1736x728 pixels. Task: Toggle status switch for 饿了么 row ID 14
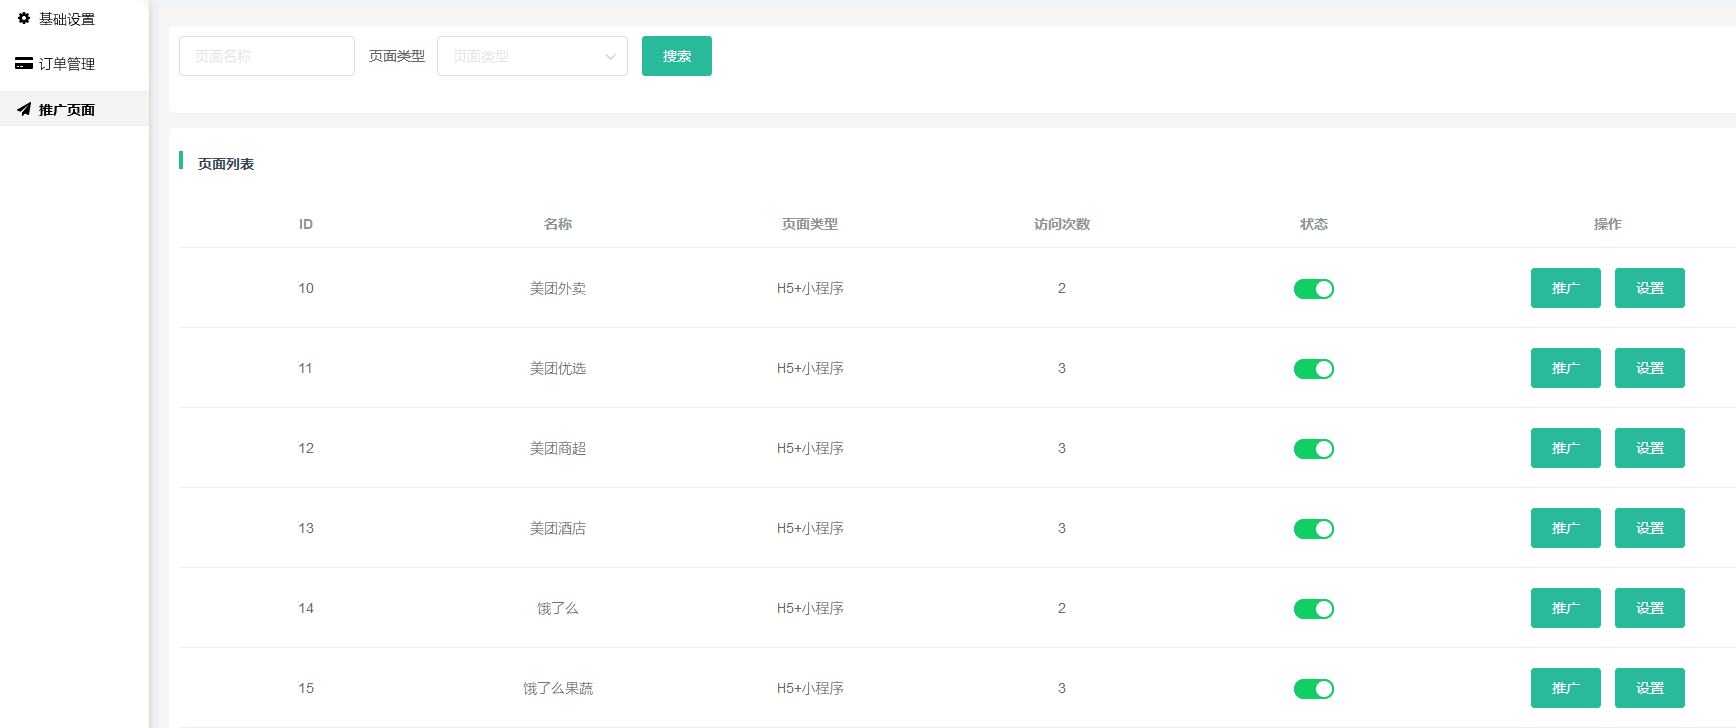(x=1314, y=609)
